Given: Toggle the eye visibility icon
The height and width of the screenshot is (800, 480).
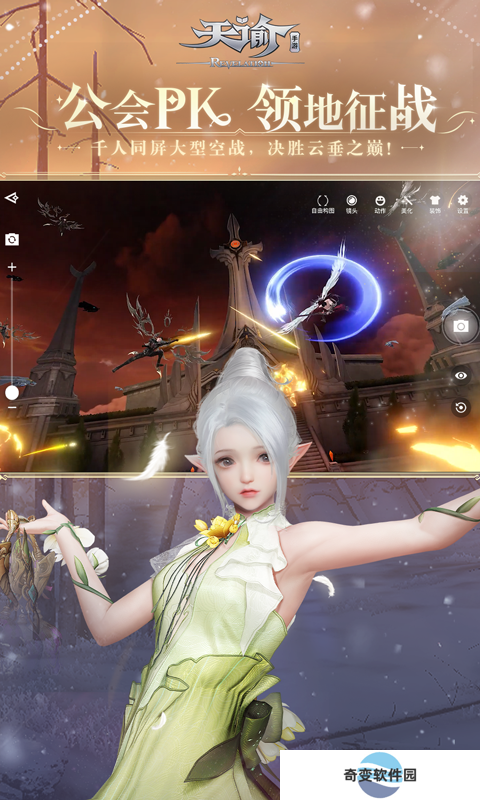Looking at the screenshot, I should (x=461, y=376).
